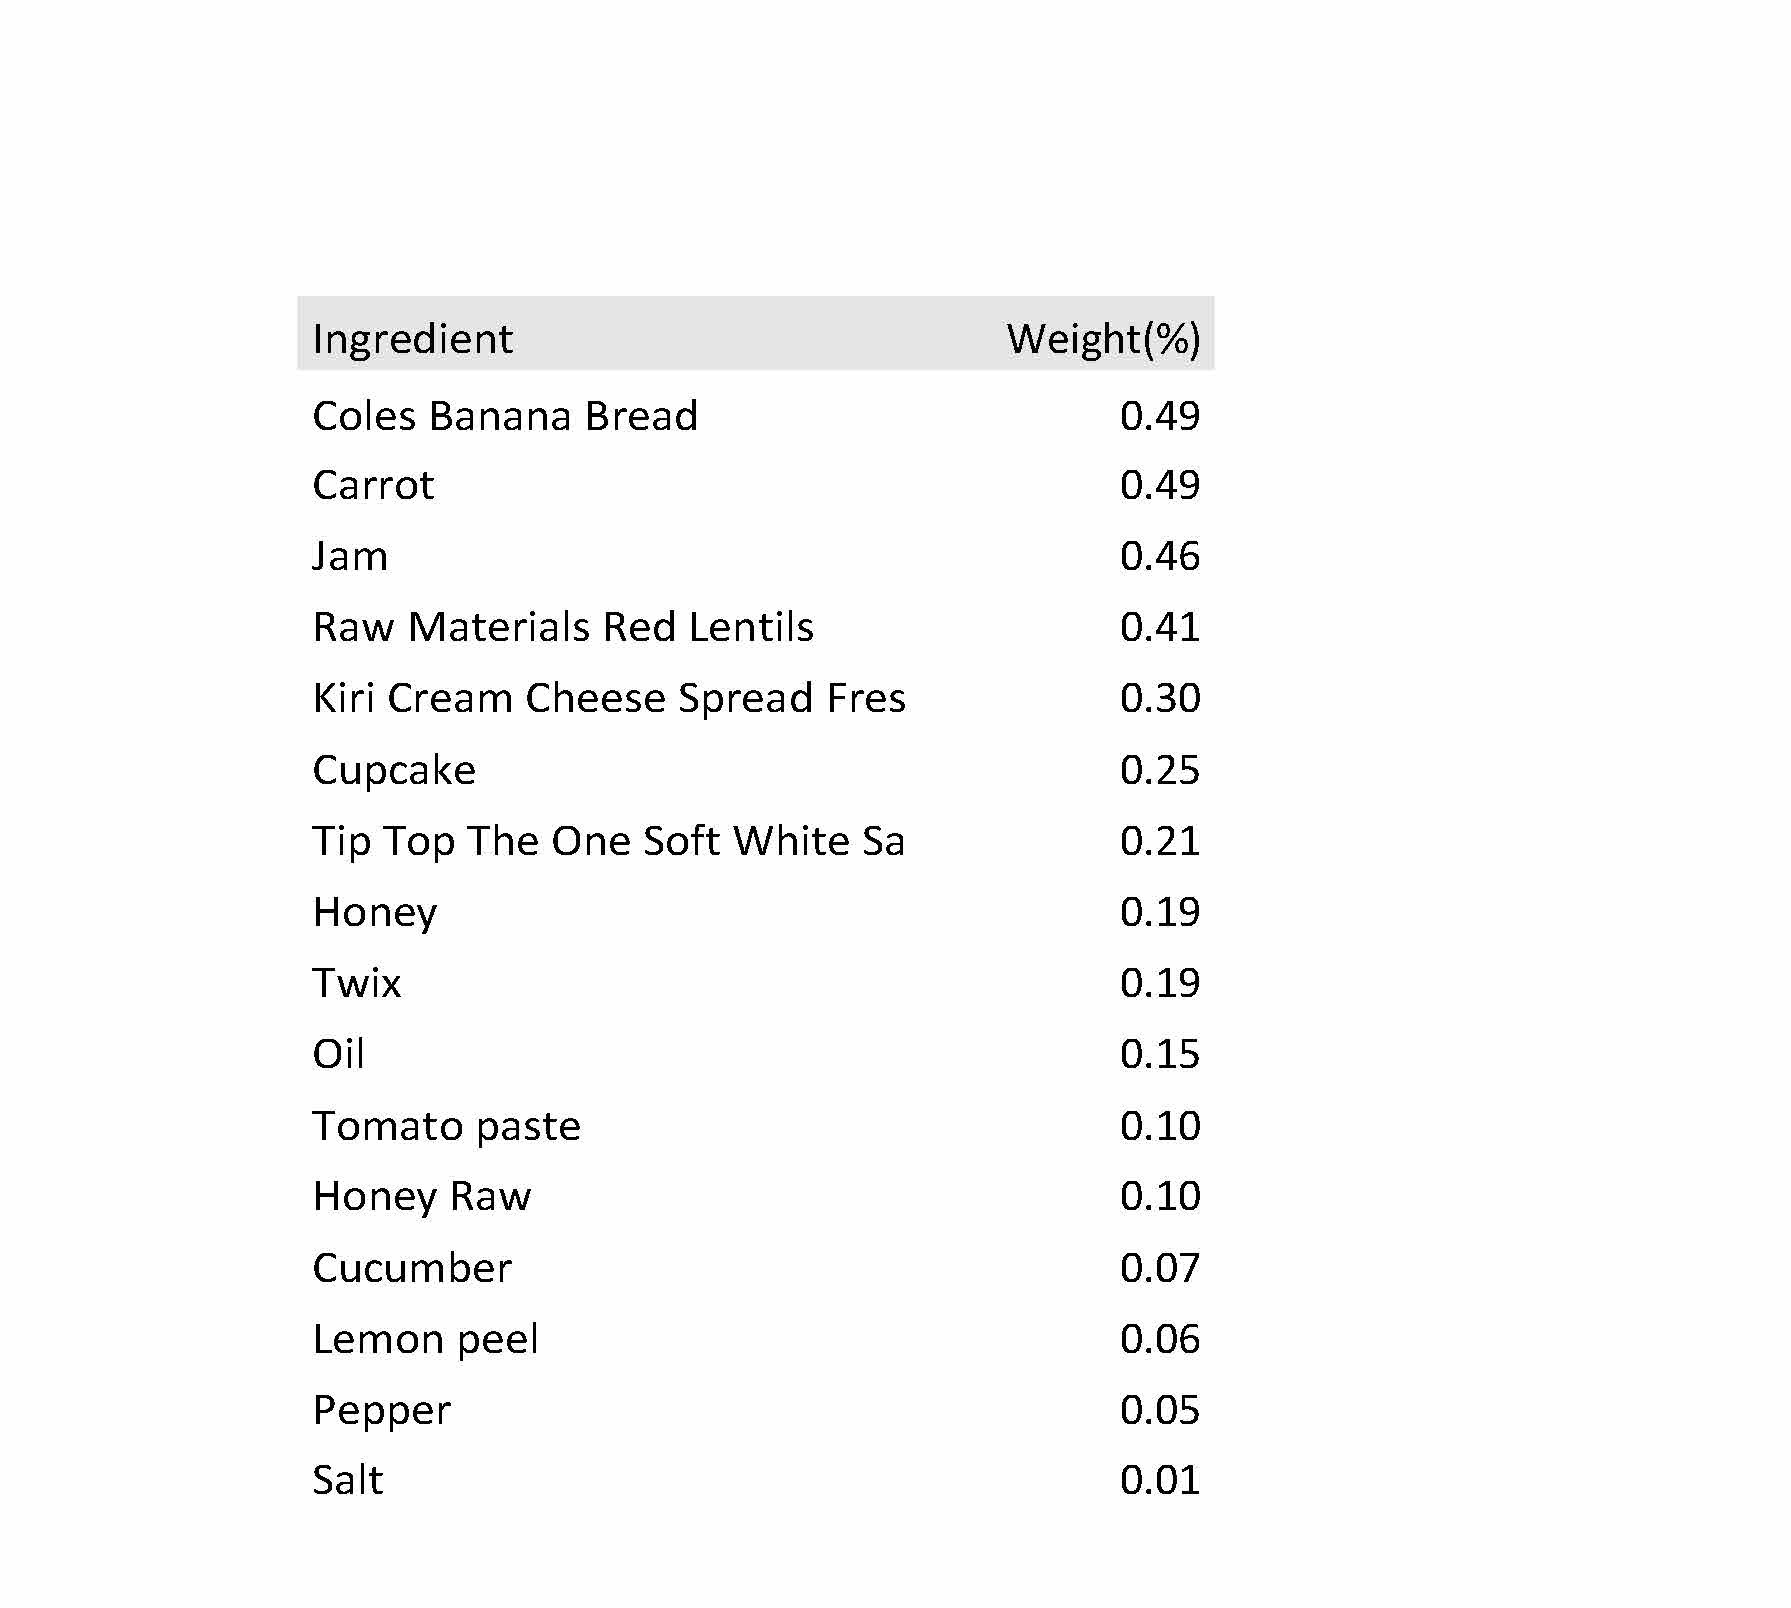Click the Kiri Cream Cheese Spread entry
Viewport: 1791px width, 1608px height.
(x=608, y=698)
